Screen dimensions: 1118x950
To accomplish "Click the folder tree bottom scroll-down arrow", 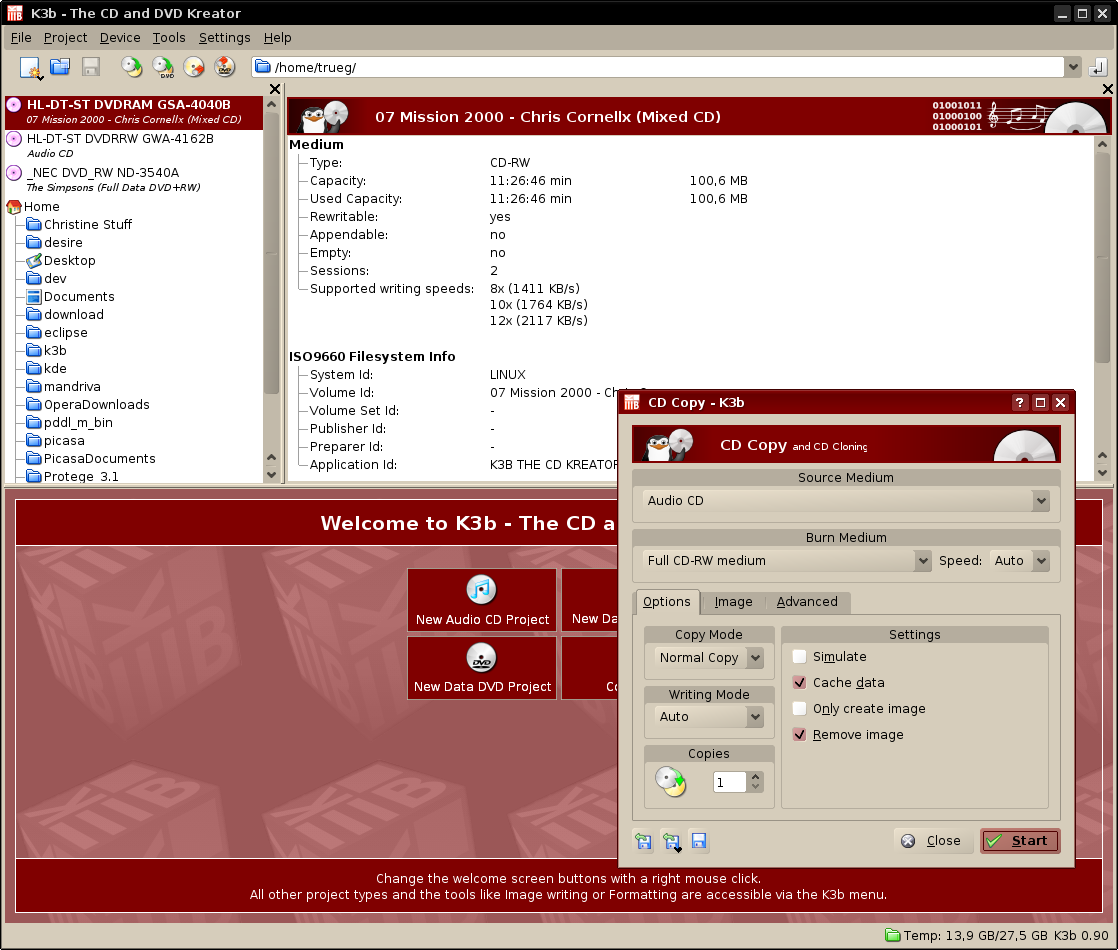I will tap(271, 474).
